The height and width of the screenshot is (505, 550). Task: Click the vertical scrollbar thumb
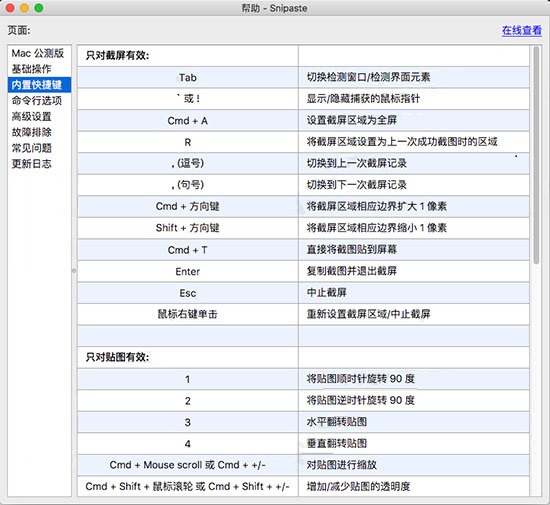click(536, 155)
